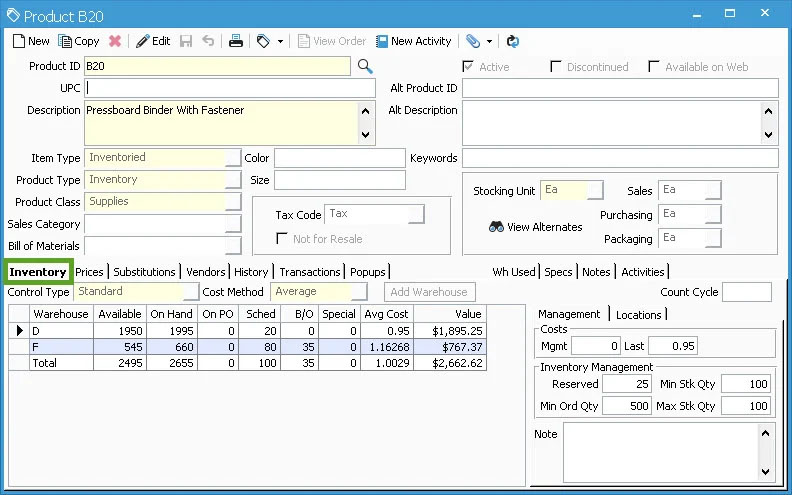This screenshot has height=495, width=792.
Task: Enable the Available on Web checkbox
Action: pos(654,66)
